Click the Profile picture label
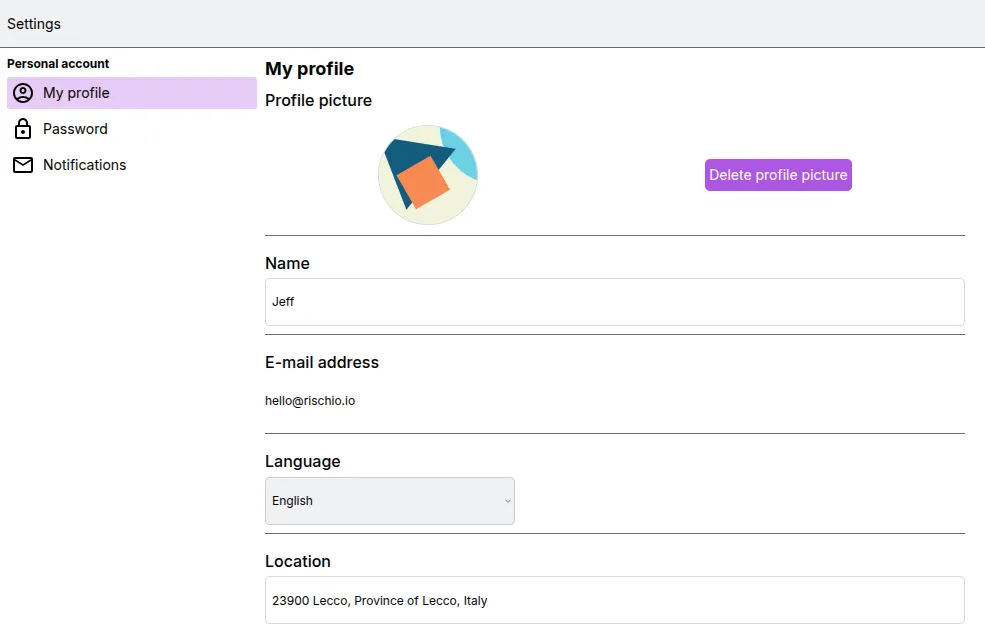This screenshot has width=985, height=640. point(318,100)
